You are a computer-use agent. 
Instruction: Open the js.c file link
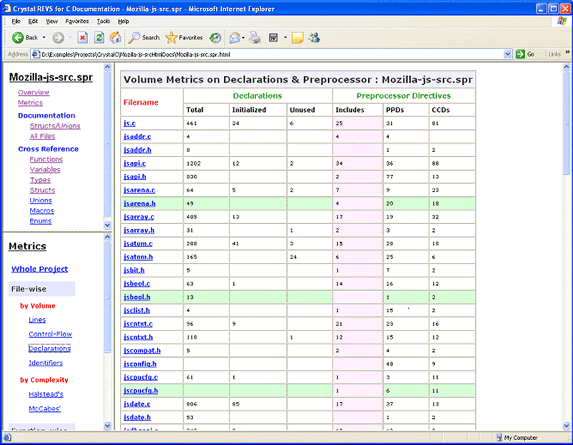click(x=129, y=123)
